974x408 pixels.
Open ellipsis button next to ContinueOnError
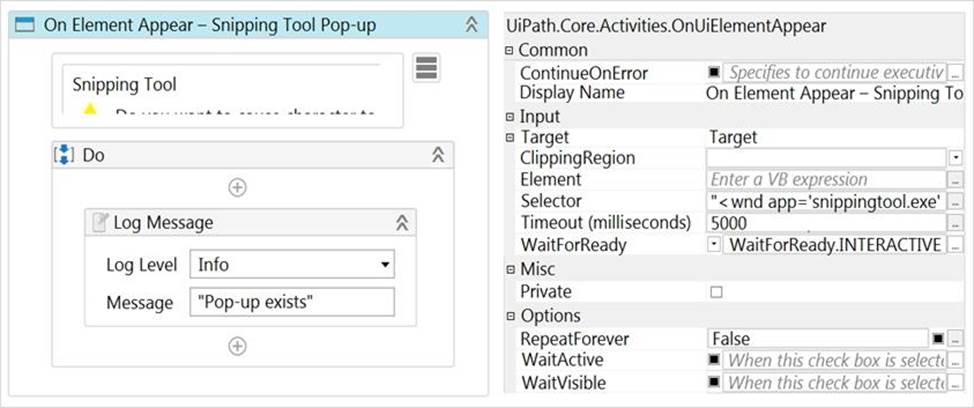[x=955, y=73]
